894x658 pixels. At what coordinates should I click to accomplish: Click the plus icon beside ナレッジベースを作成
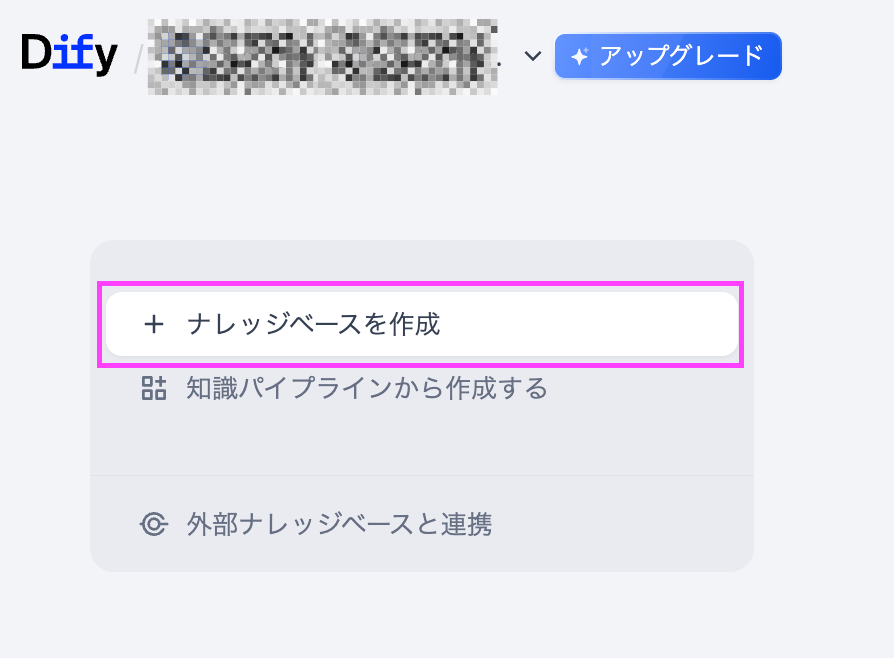pyautogui.click(x=153, y=325)
